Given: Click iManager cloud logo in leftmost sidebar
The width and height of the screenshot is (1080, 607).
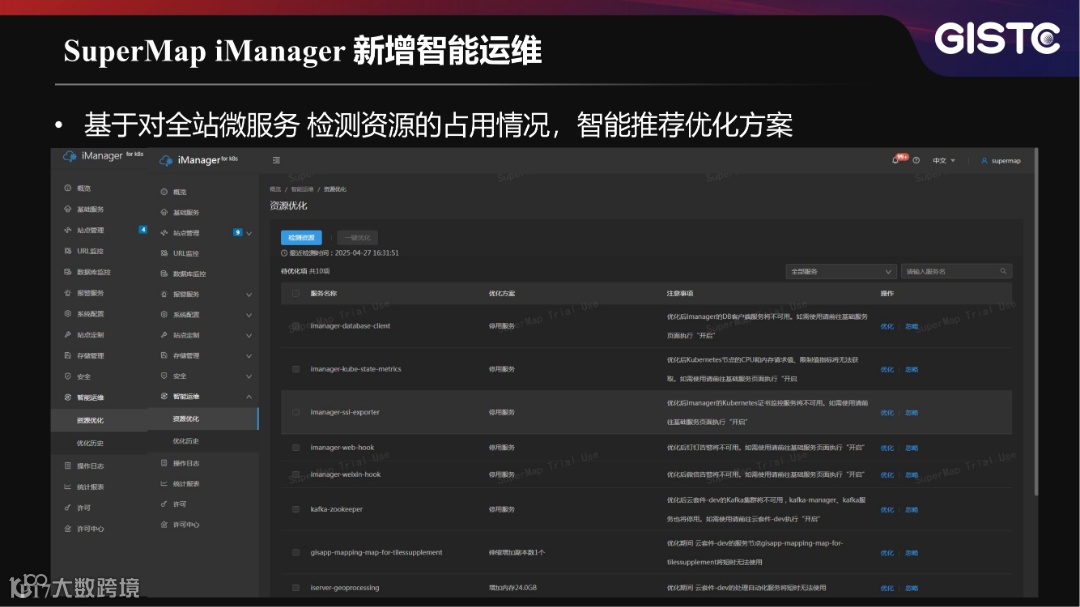Looking at the screenshot, I should [70, 156].
